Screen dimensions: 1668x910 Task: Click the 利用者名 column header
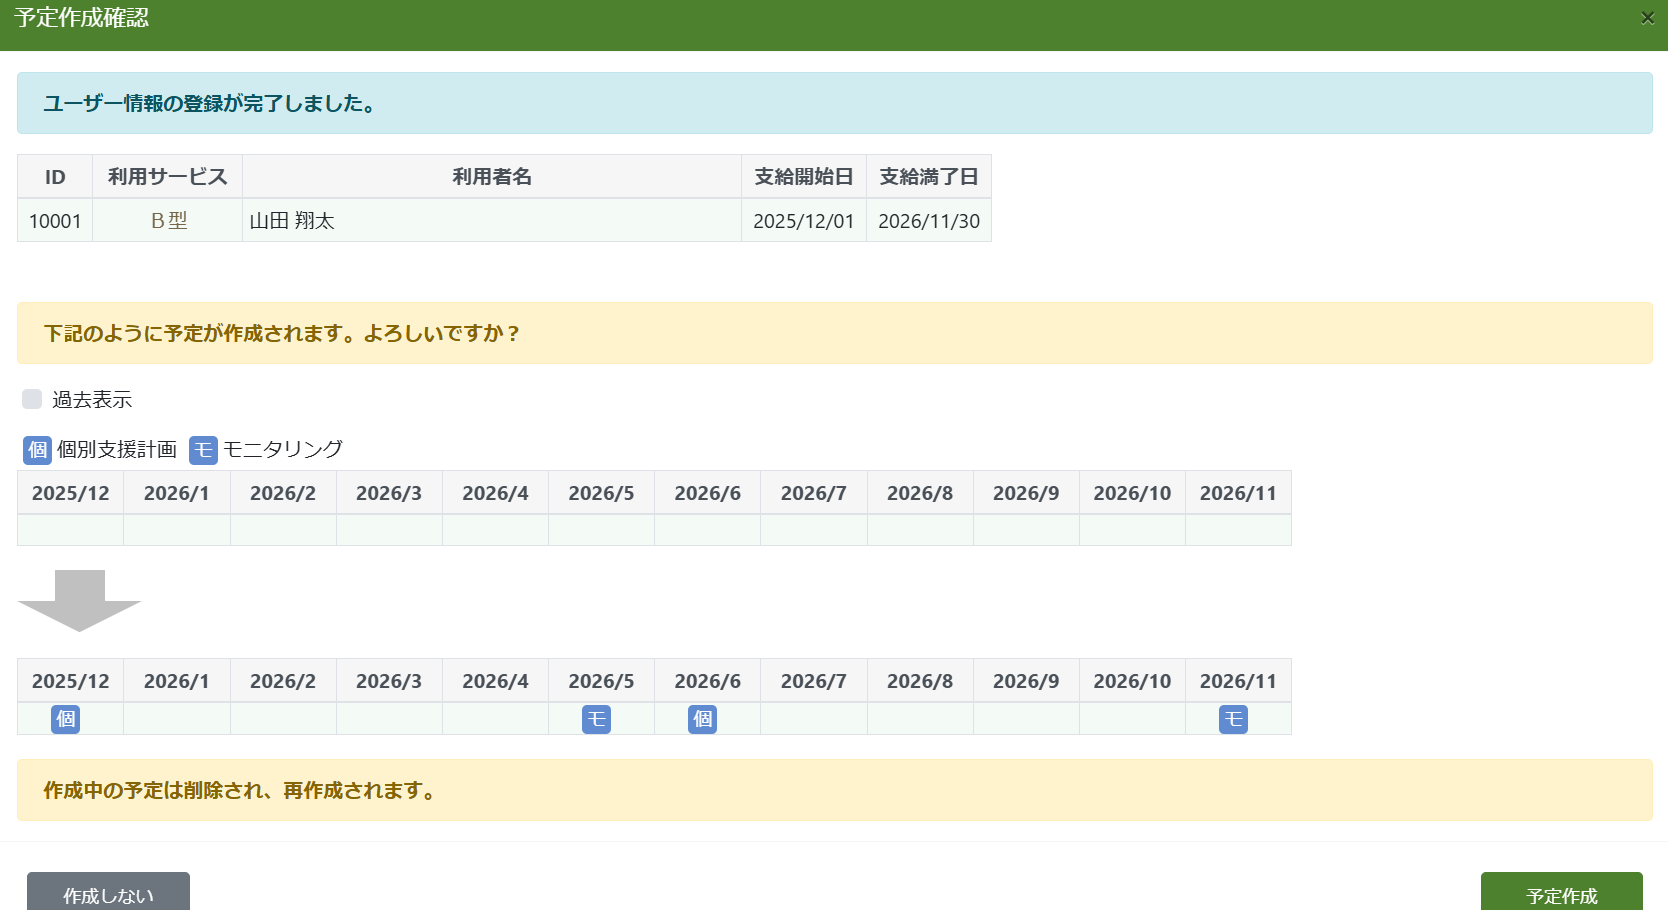[491, 177]
